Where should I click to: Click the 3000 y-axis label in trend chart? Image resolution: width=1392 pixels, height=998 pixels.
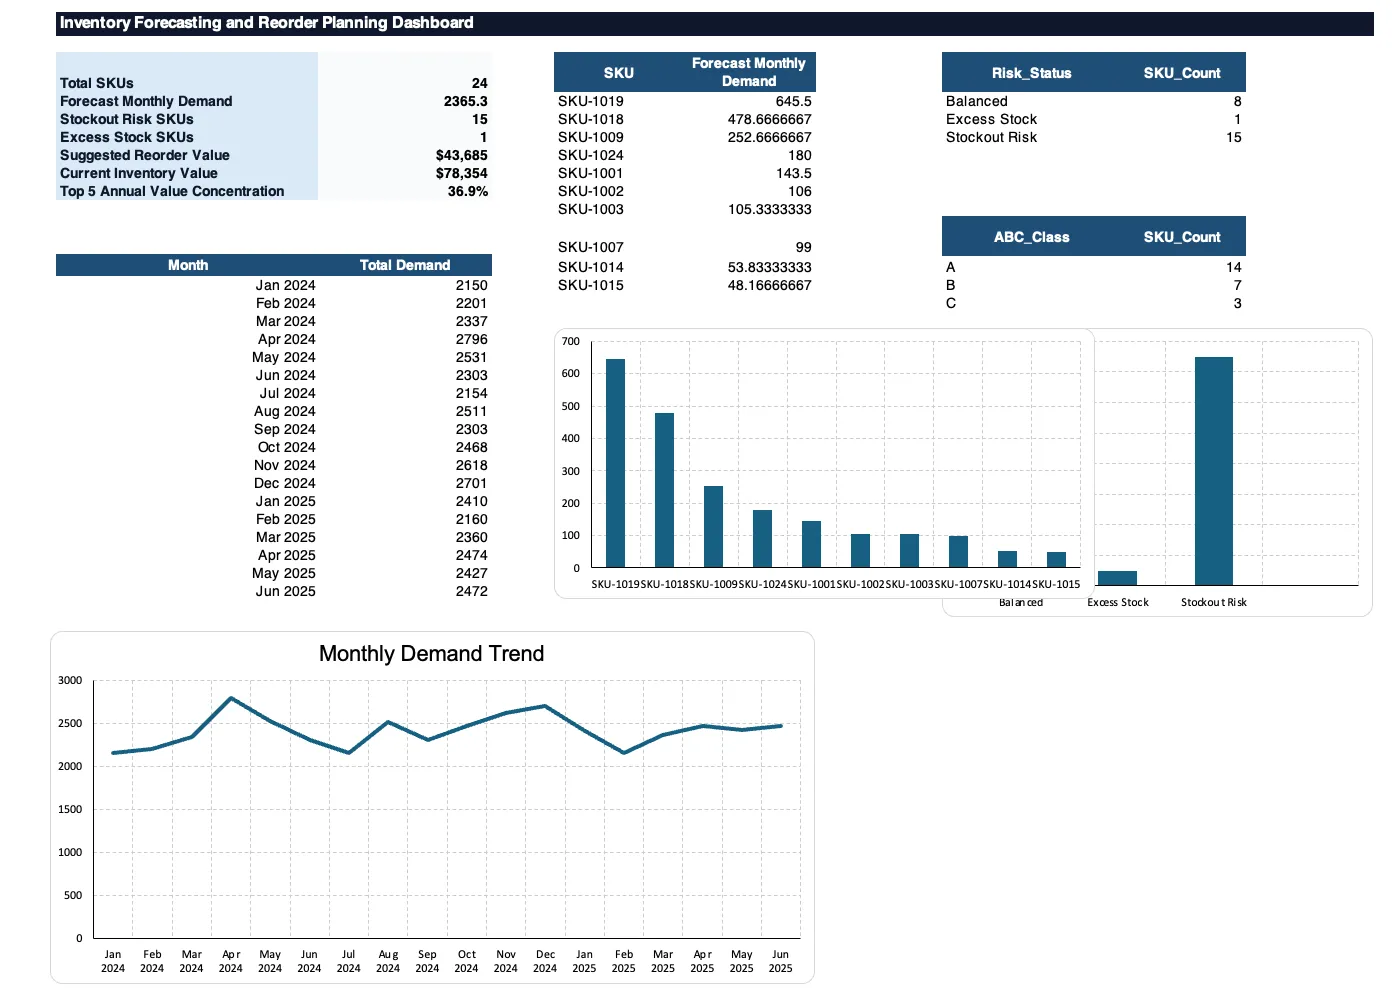(x=70, y=680)
